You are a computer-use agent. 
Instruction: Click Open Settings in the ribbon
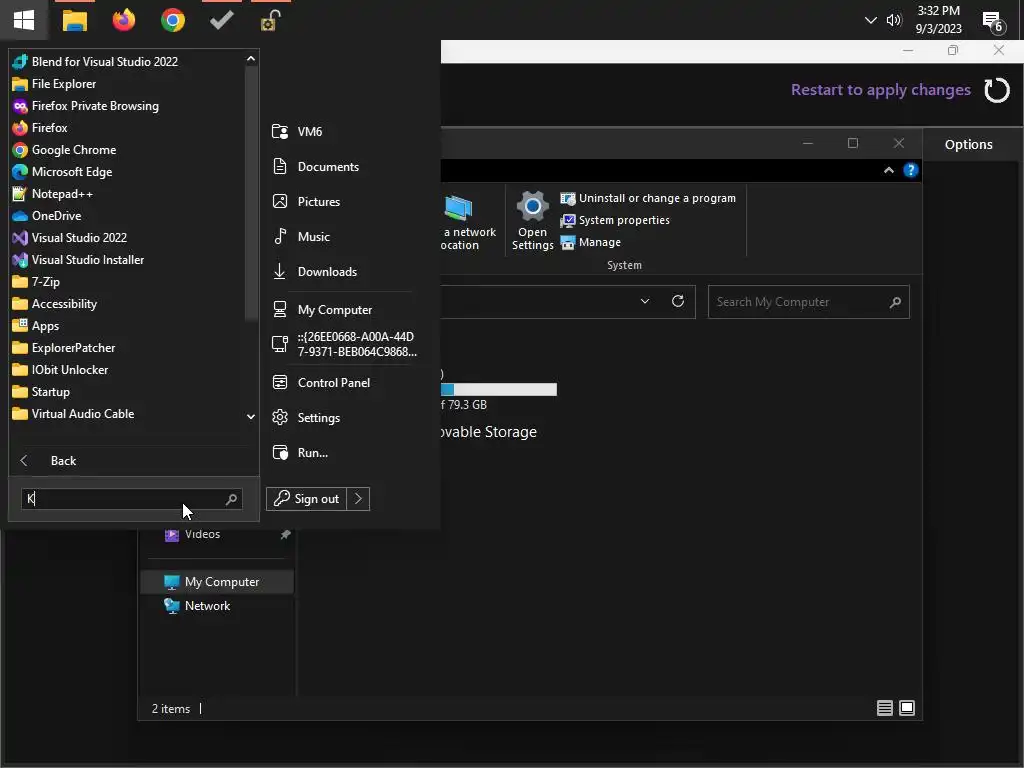coord(532,221)
